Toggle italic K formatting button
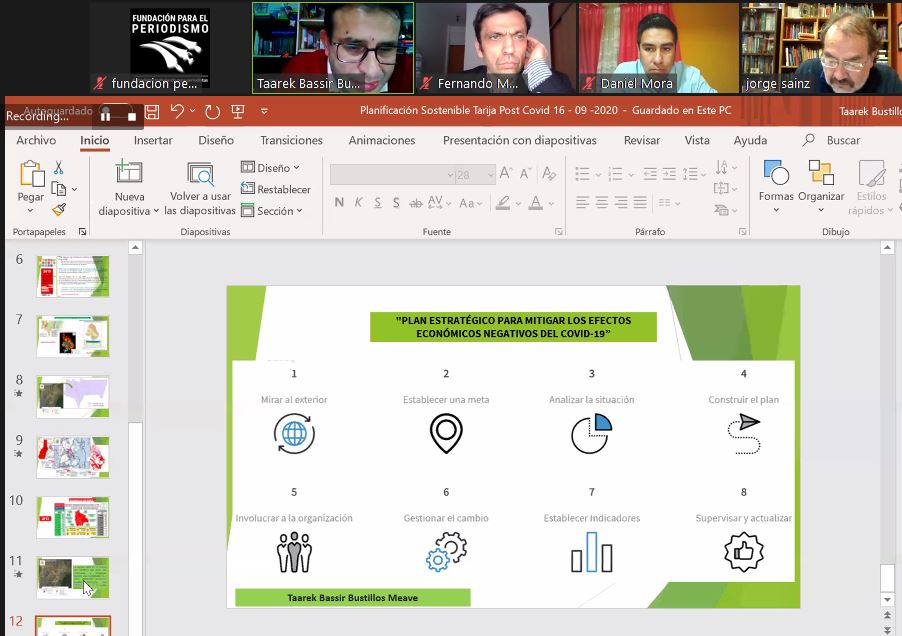 (x=358, y=203)
